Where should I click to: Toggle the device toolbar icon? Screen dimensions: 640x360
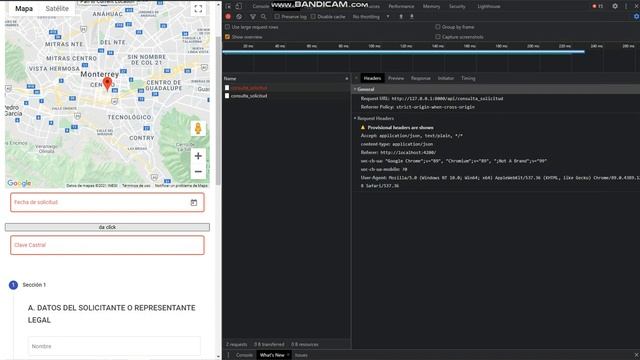(x=239, y=6)
